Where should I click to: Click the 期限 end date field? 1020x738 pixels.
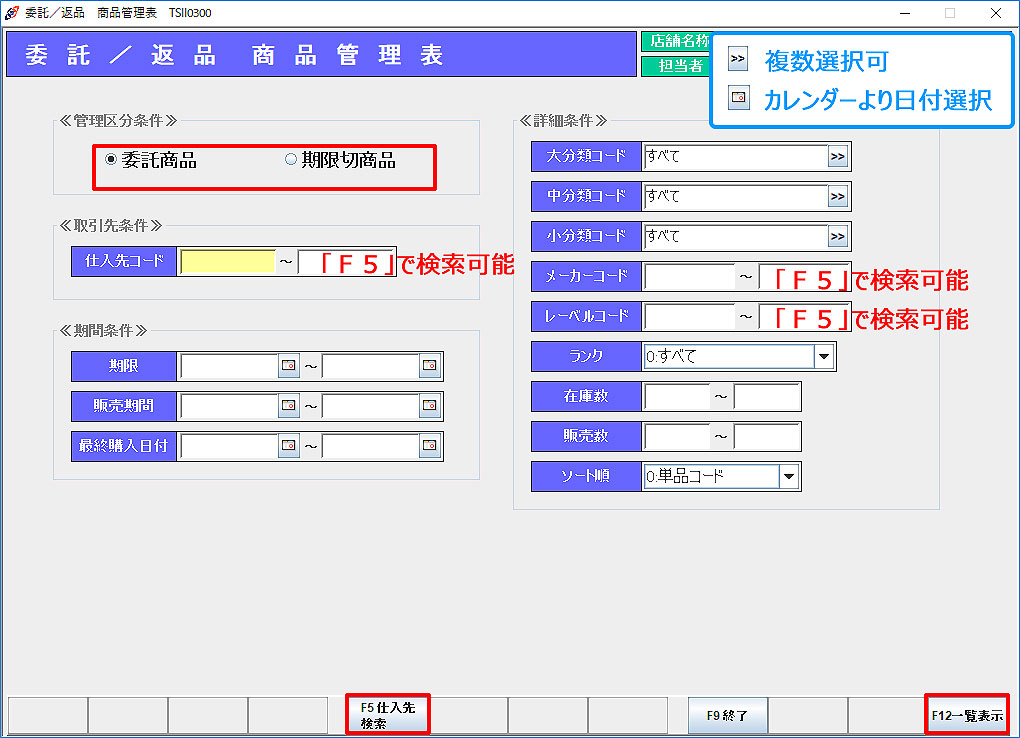tap(370, 366)
